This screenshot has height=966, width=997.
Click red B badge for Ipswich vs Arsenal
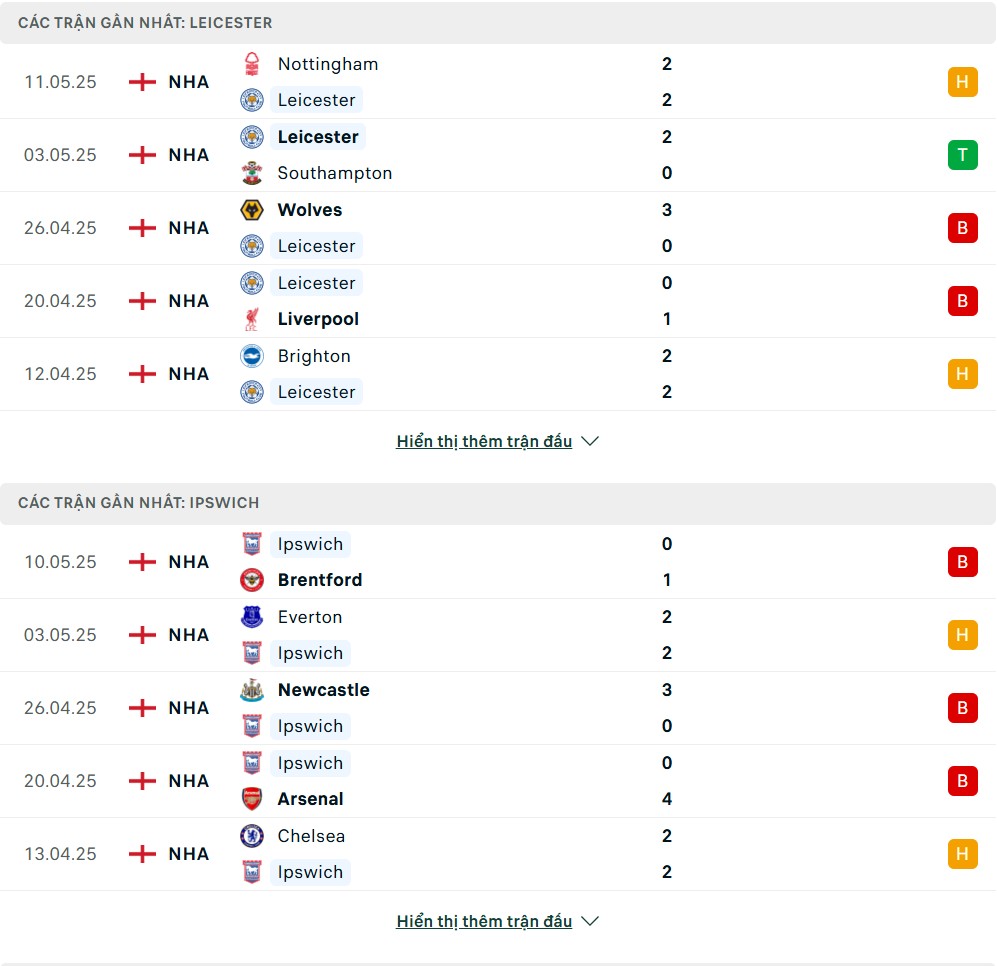(963, 781)
